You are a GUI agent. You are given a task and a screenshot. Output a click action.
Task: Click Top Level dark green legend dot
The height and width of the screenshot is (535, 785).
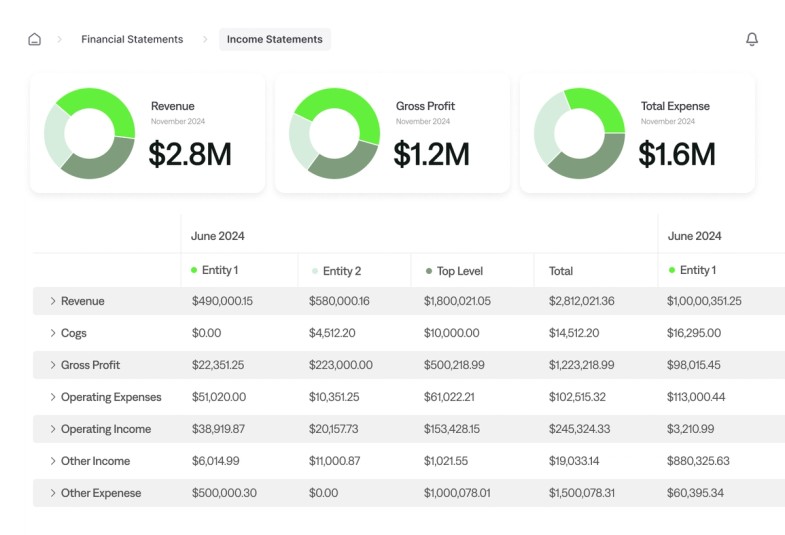[x=429, y=271]
